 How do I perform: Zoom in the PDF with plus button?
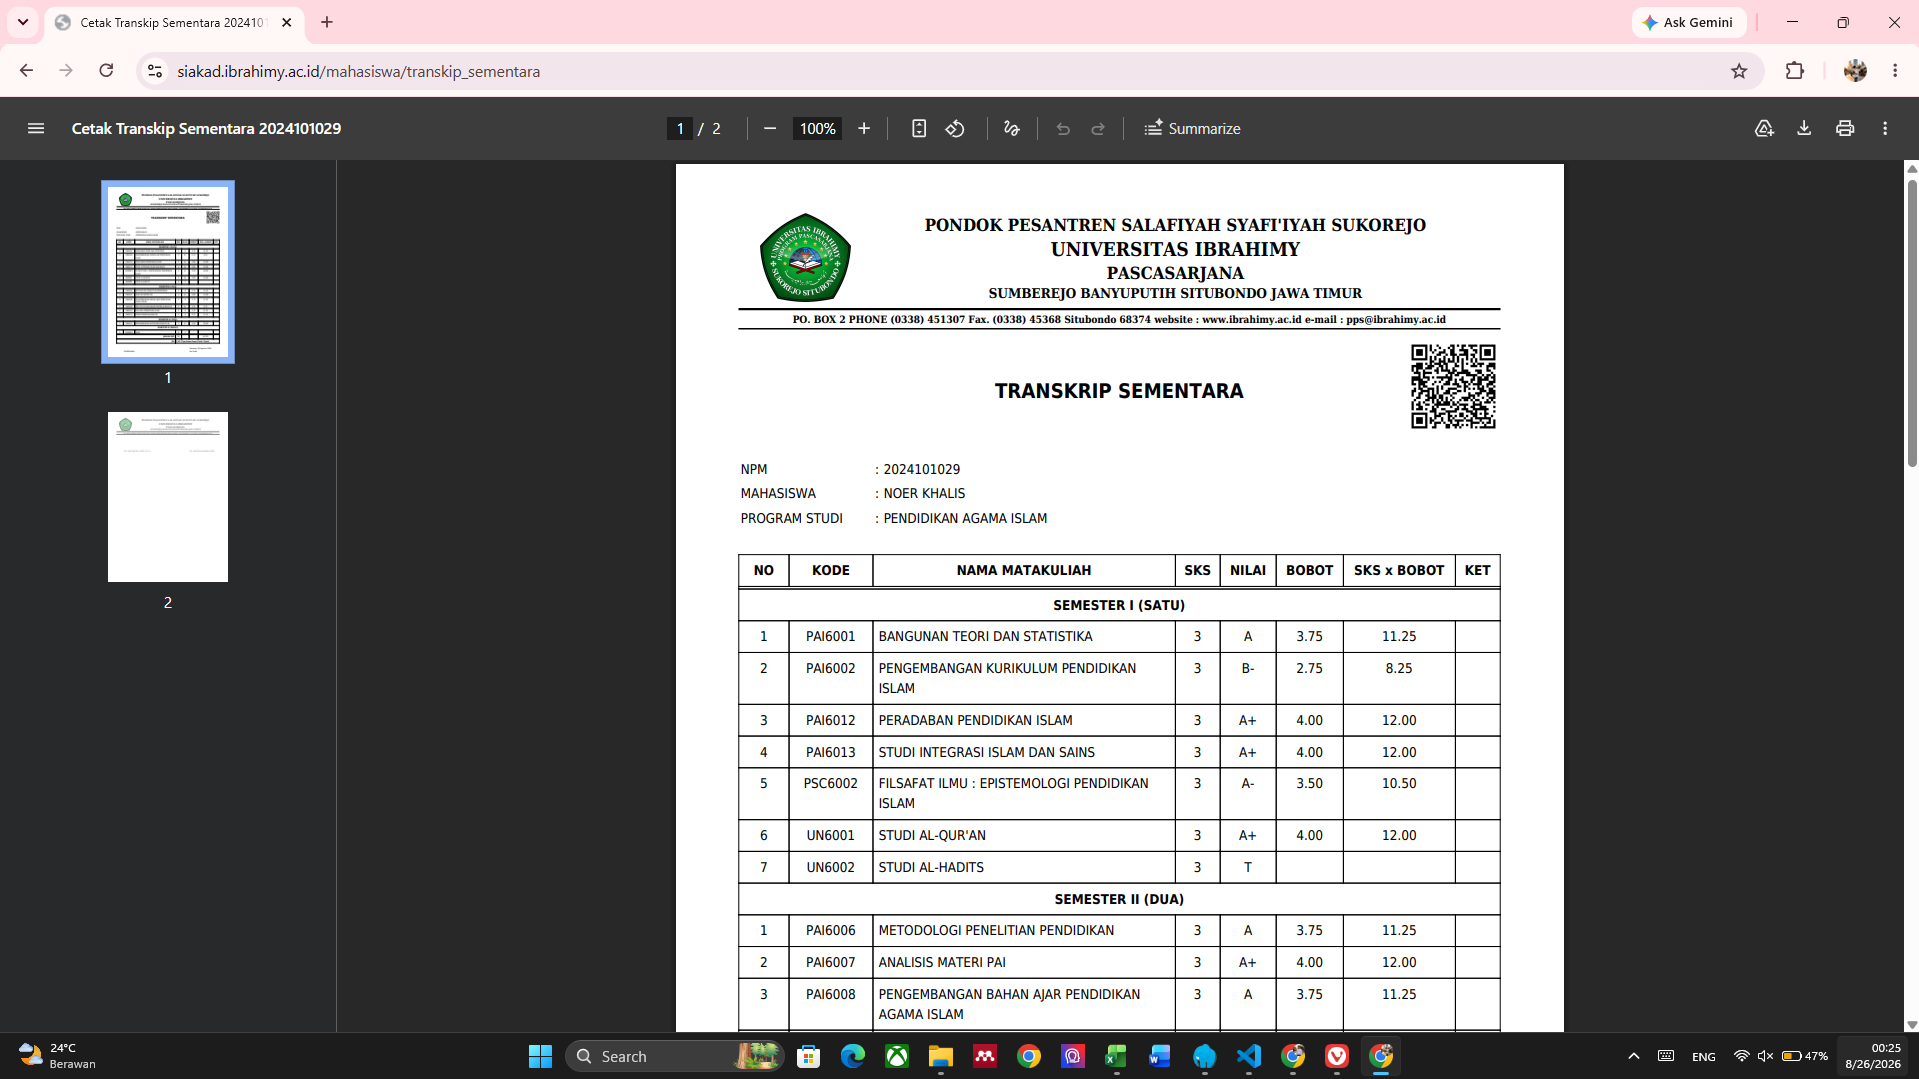pos(864,128)
